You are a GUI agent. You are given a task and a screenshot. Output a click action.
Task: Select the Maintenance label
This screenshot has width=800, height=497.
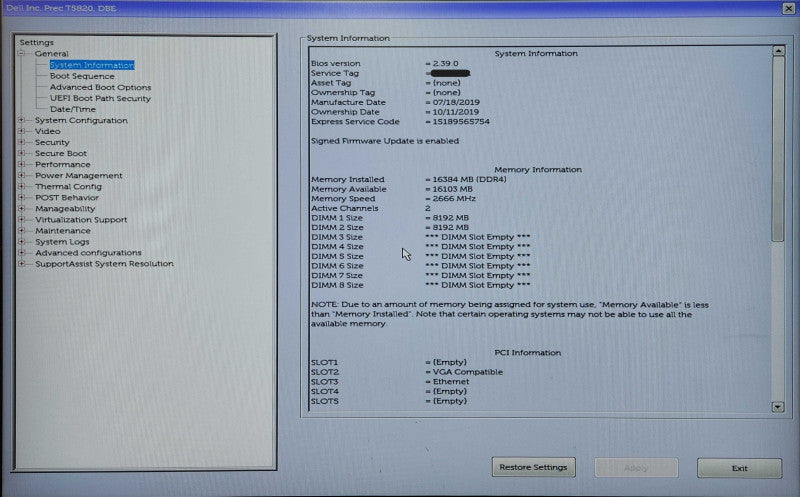[63, 231]
